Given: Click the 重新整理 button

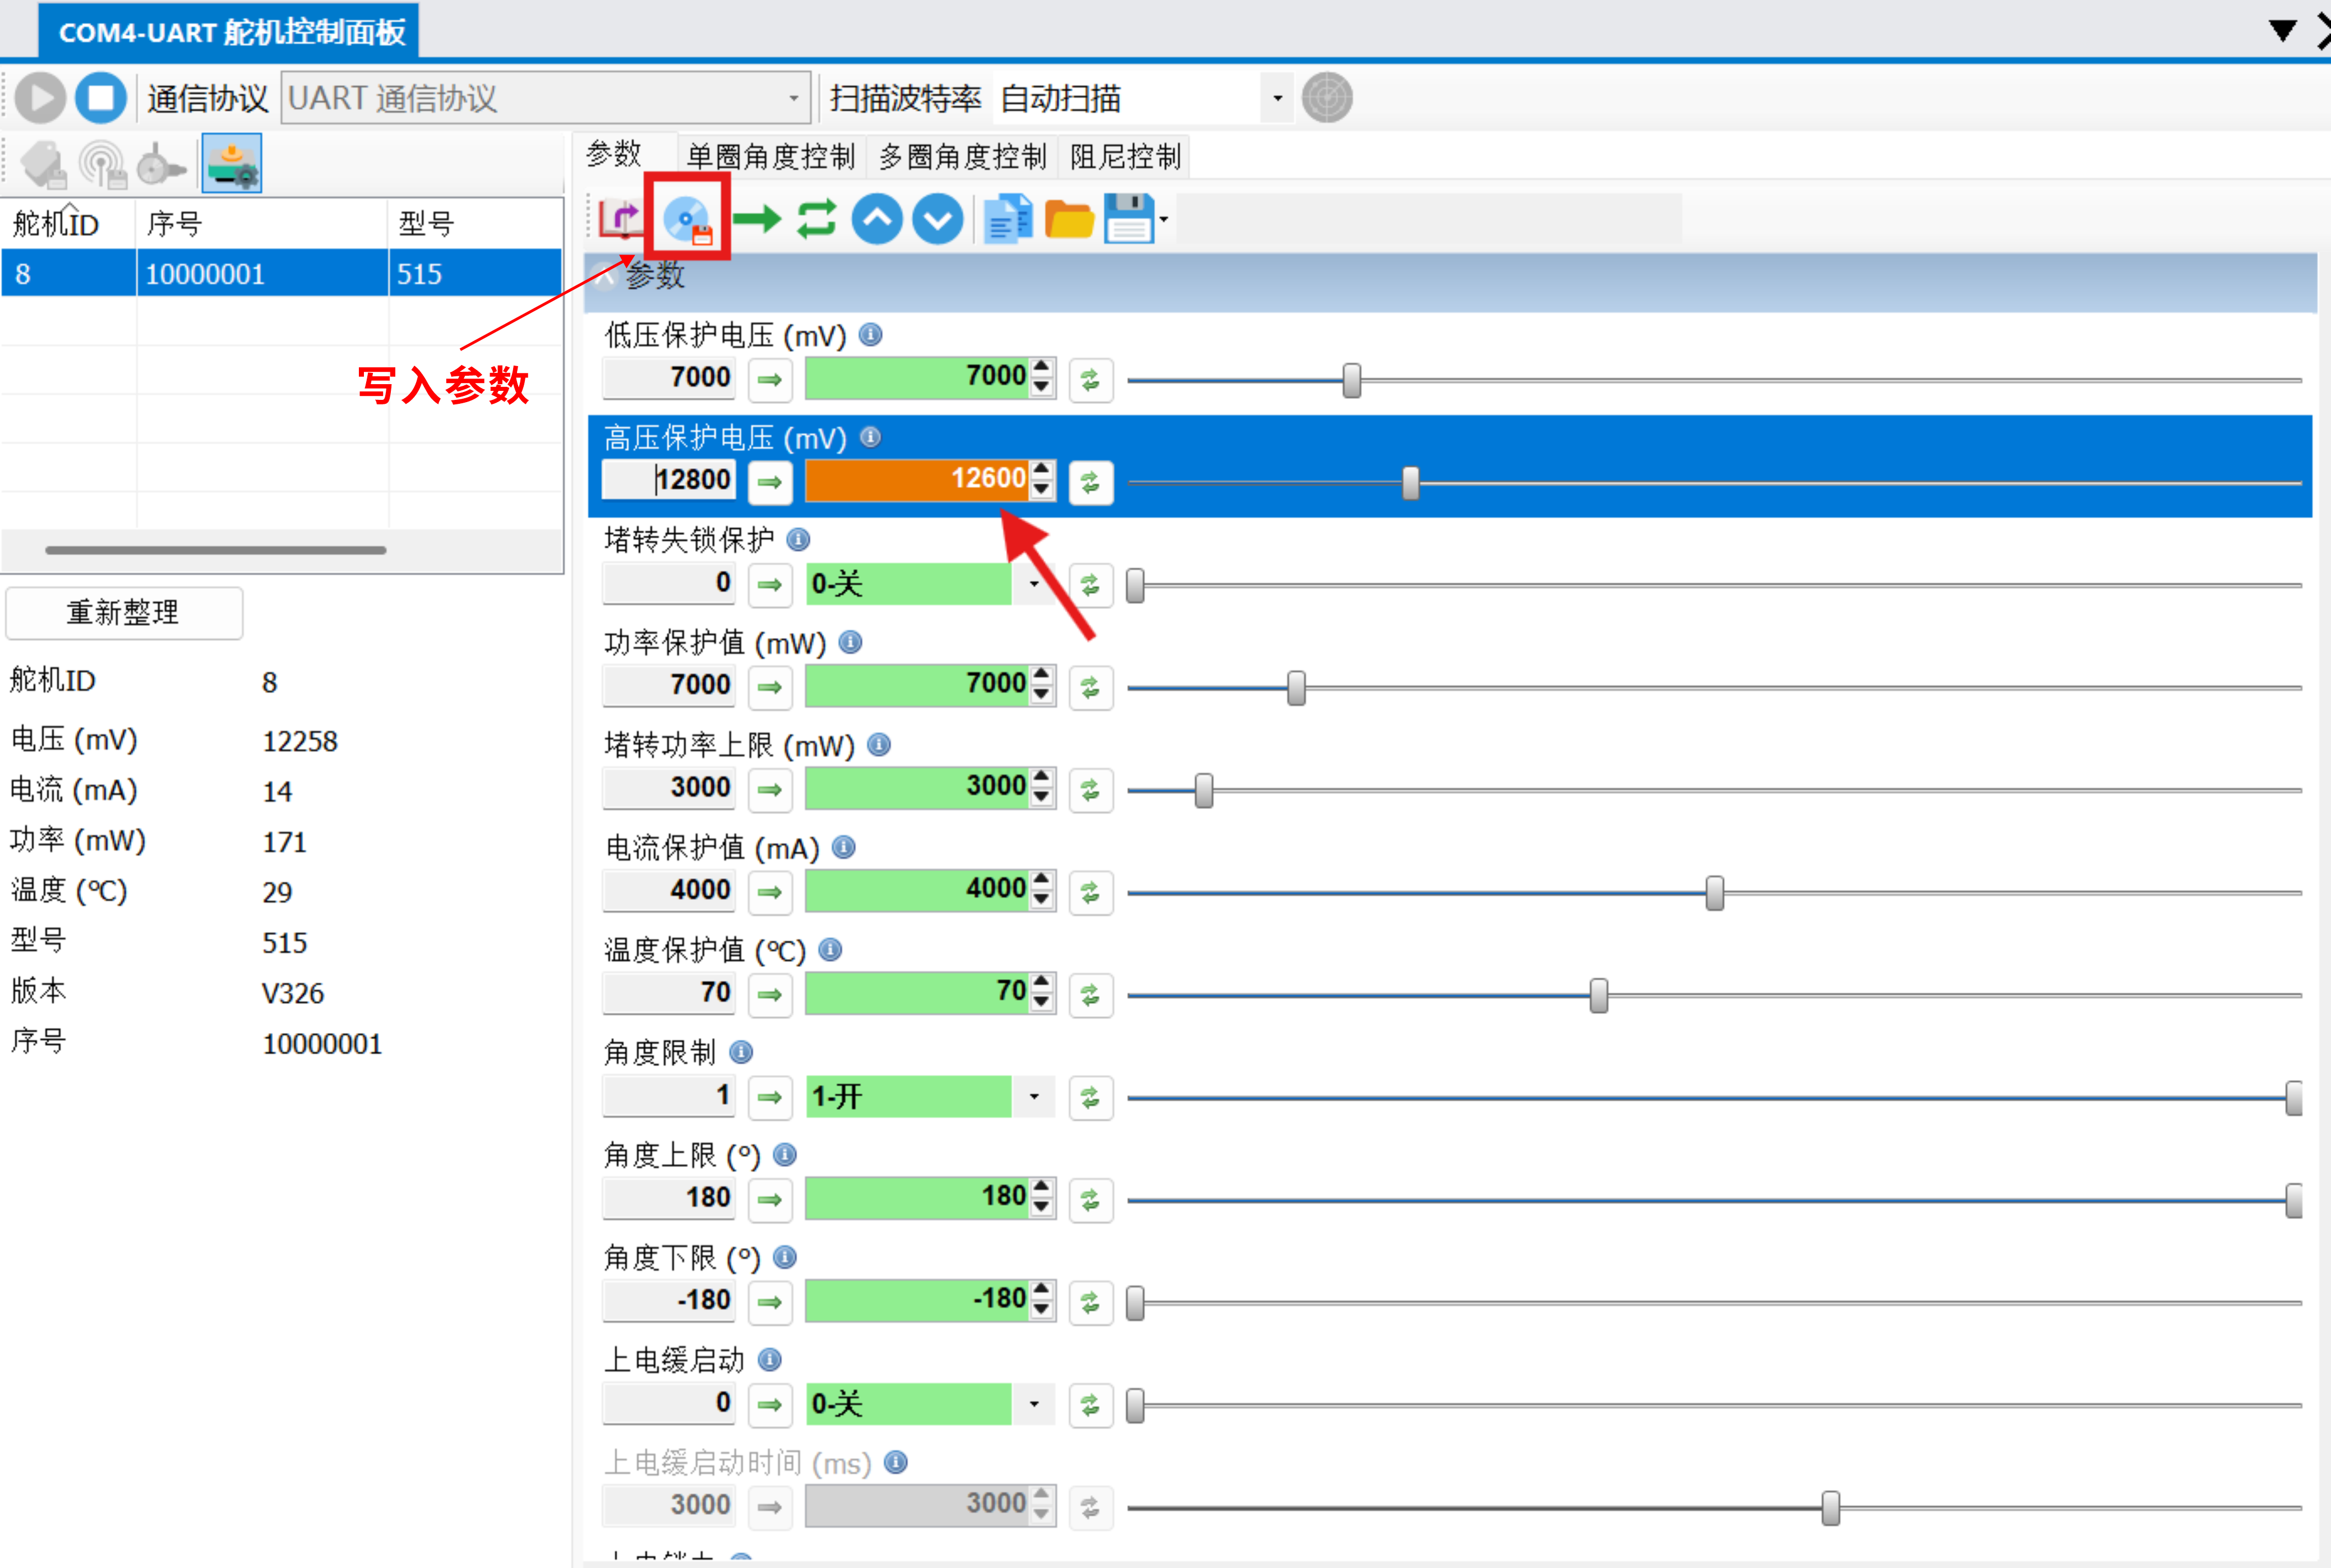Looking at the screenshot, I should [124, 612].
